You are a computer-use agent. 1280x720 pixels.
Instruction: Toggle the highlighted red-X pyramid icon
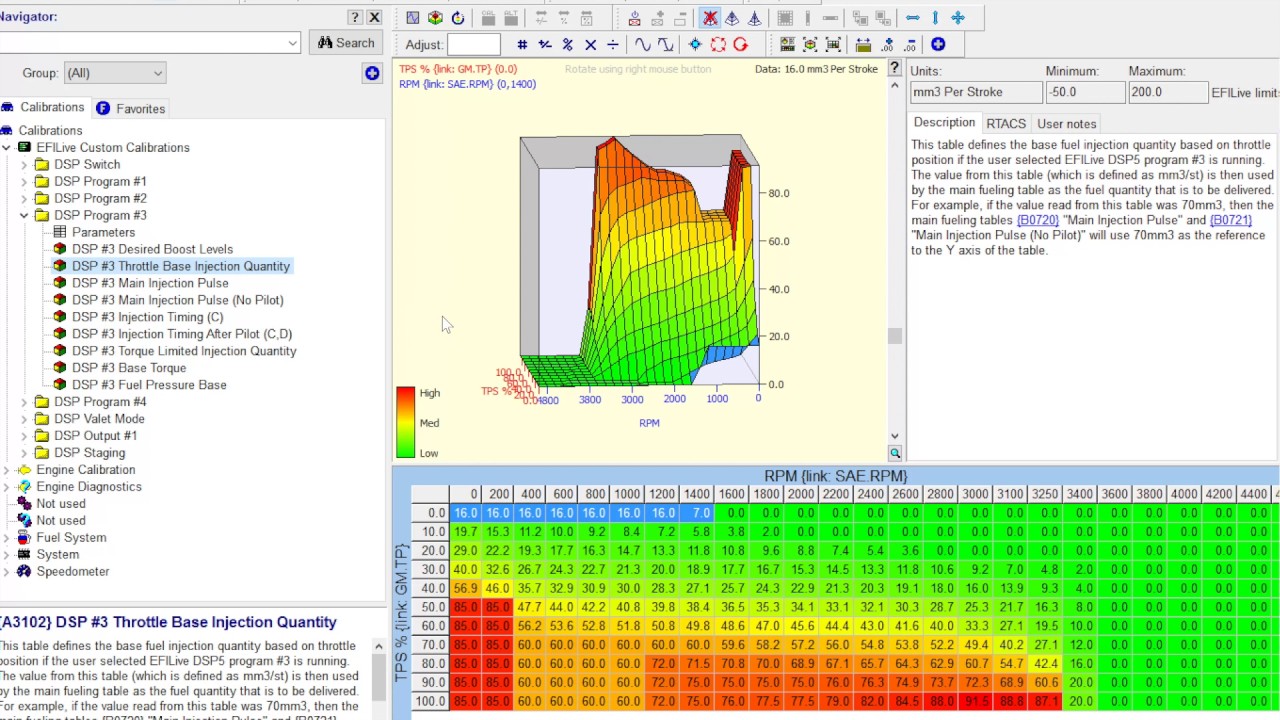point(710,18)
